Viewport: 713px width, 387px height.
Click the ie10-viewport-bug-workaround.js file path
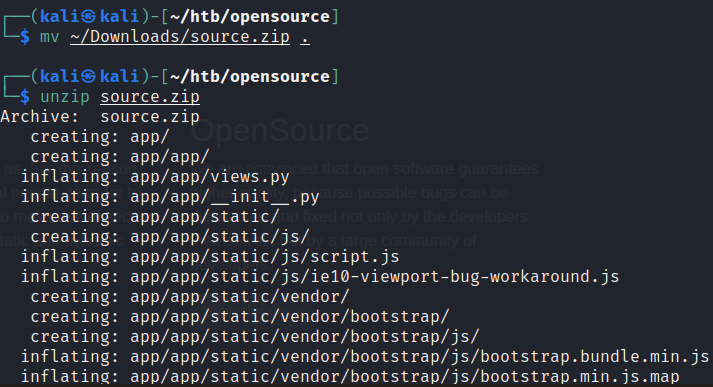(375, 276)
